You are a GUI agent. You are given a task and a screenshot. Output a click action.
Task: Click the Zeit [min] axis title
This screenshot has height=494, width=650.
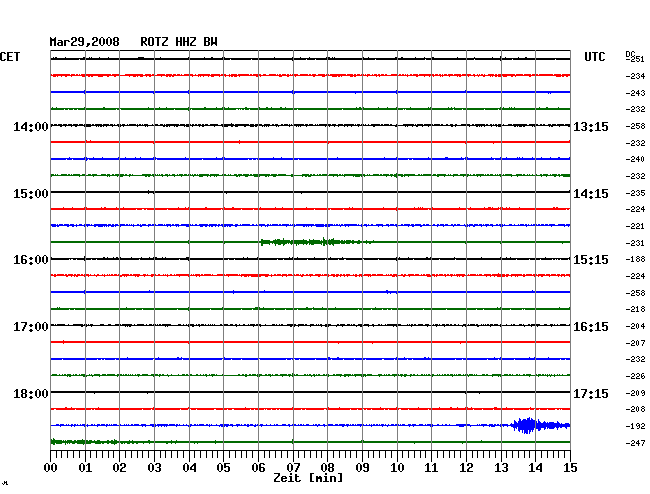(x=308, y=478)
